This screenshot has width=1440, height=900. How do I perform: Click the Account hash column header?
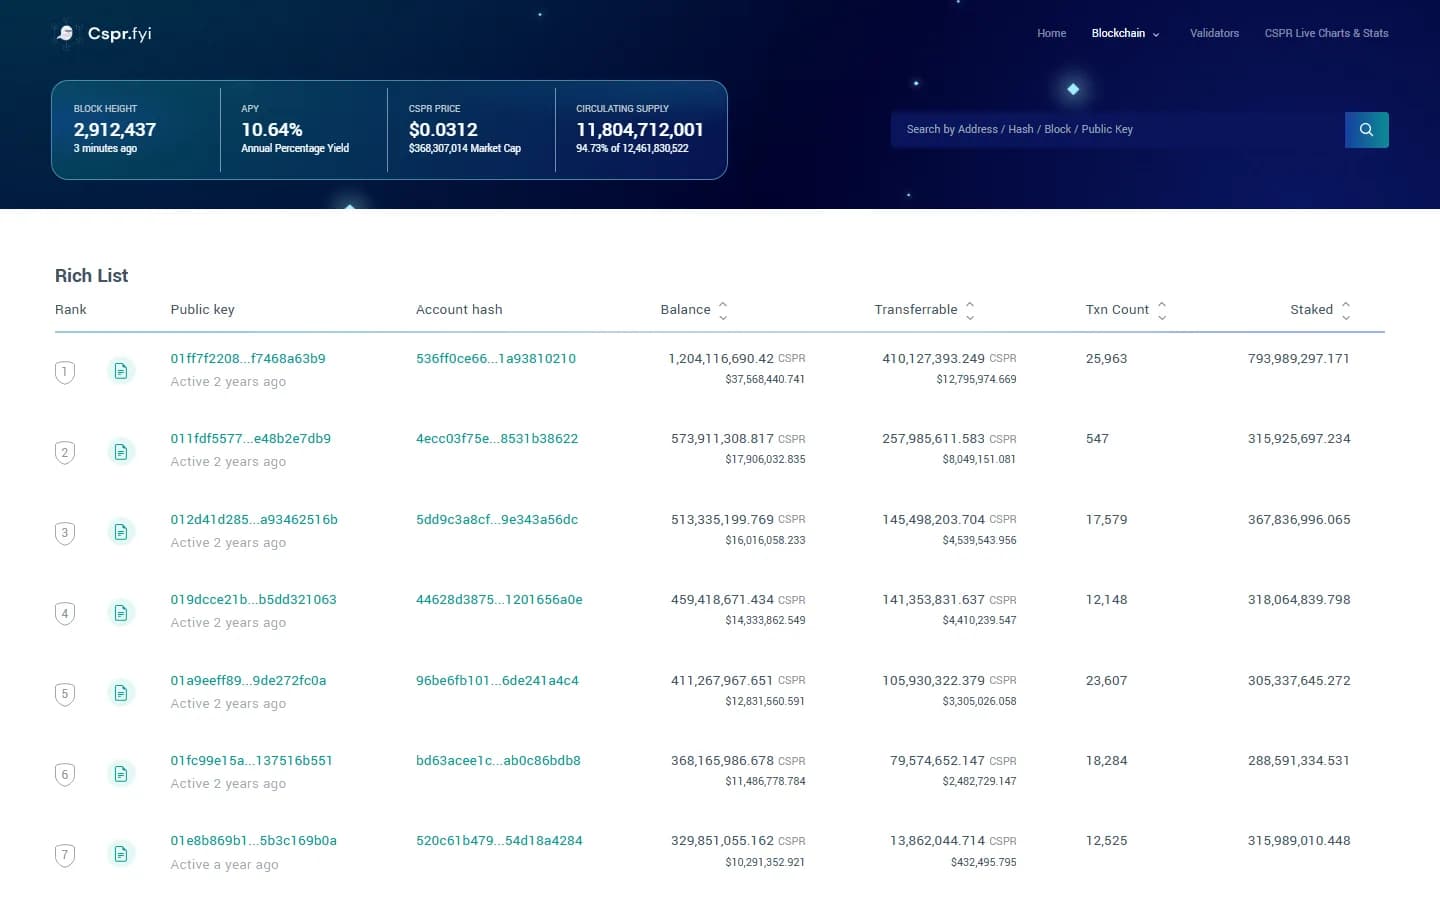459,310
